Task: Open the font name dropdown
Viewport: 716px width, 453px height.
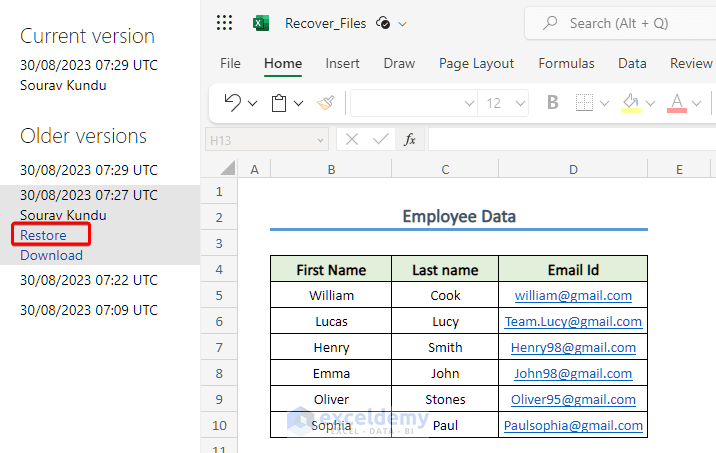Action: click(x=469, y=103)
